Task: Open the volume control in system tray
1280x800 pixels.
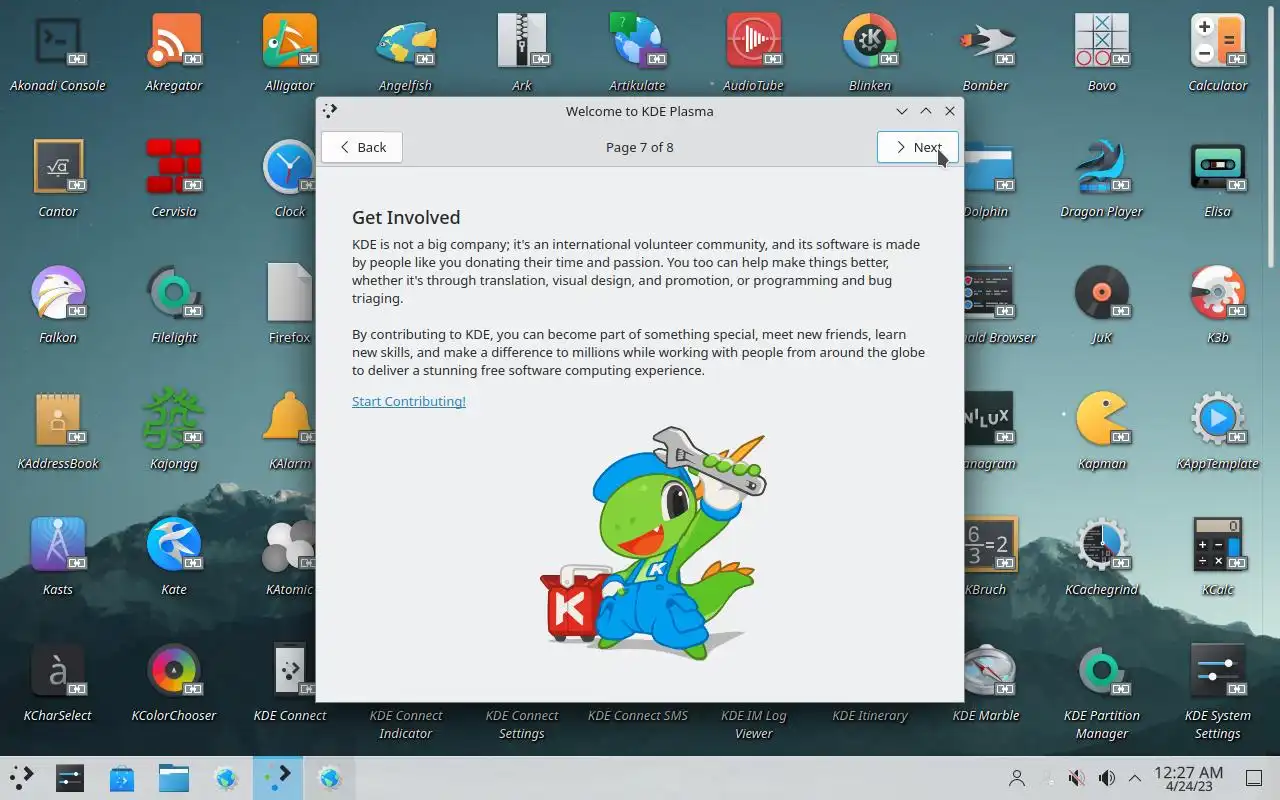Action: point(1106,778)
